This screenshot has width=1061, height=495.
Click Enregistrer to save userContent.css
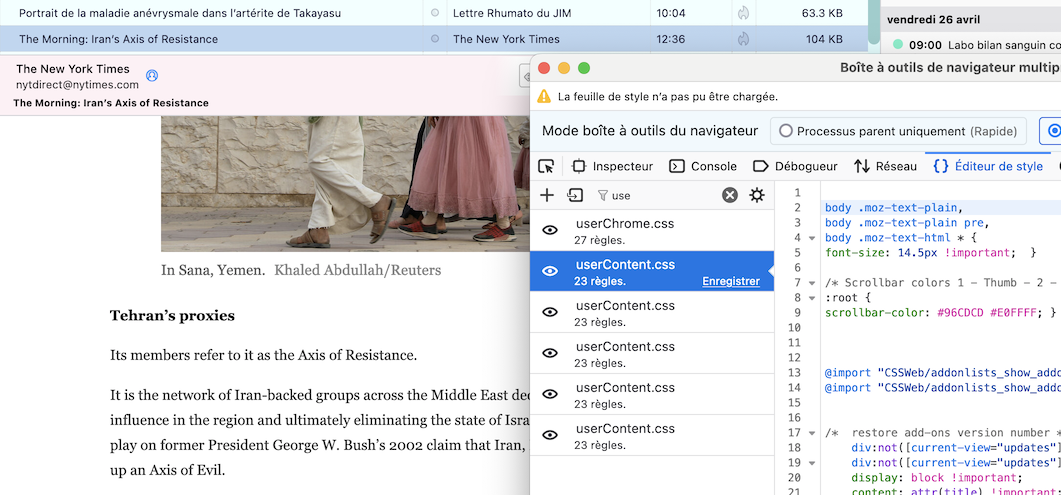[x=730, y=281]
